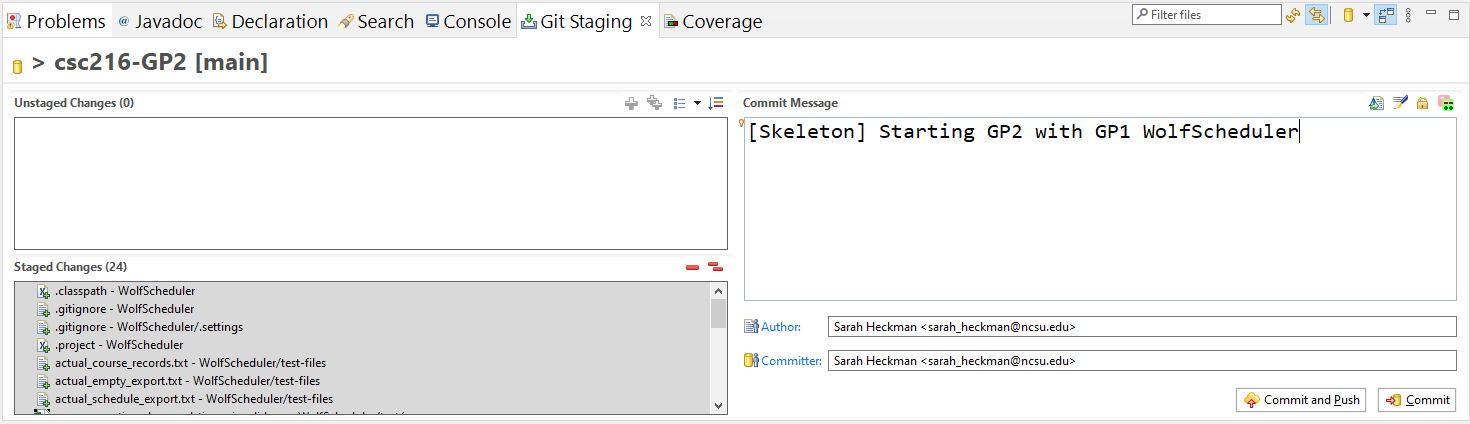
Task: Toggle Add Signed-off-by pen icon
Action: point(1400,103)
